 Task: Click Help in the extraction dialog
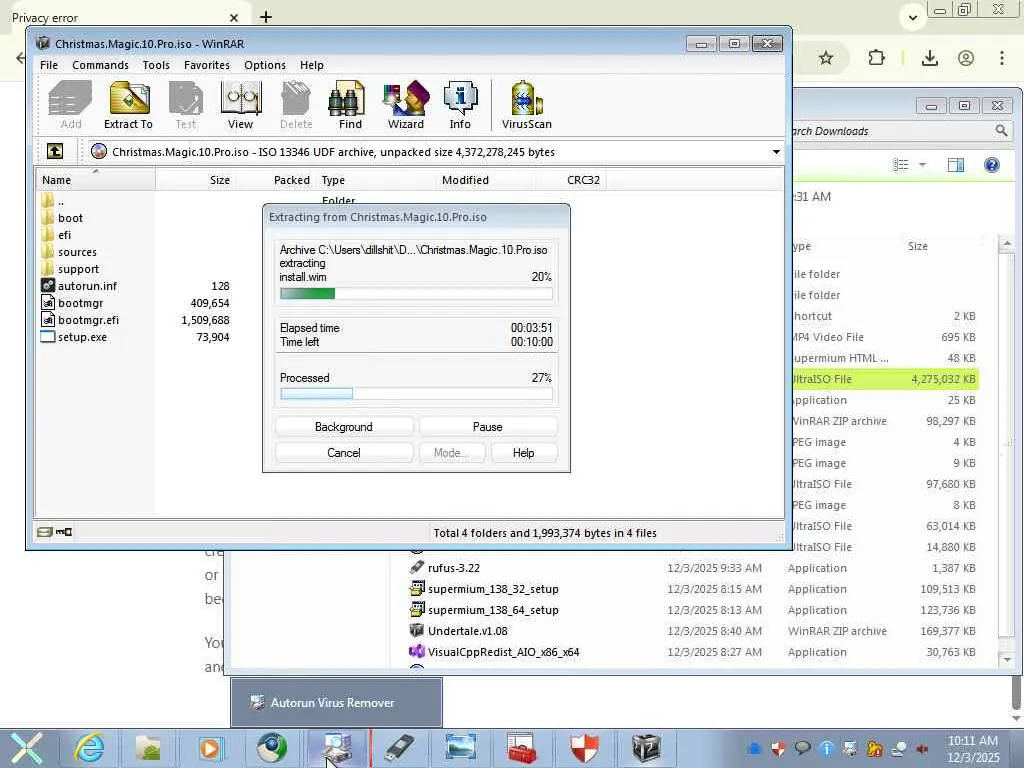pos(523,453)
